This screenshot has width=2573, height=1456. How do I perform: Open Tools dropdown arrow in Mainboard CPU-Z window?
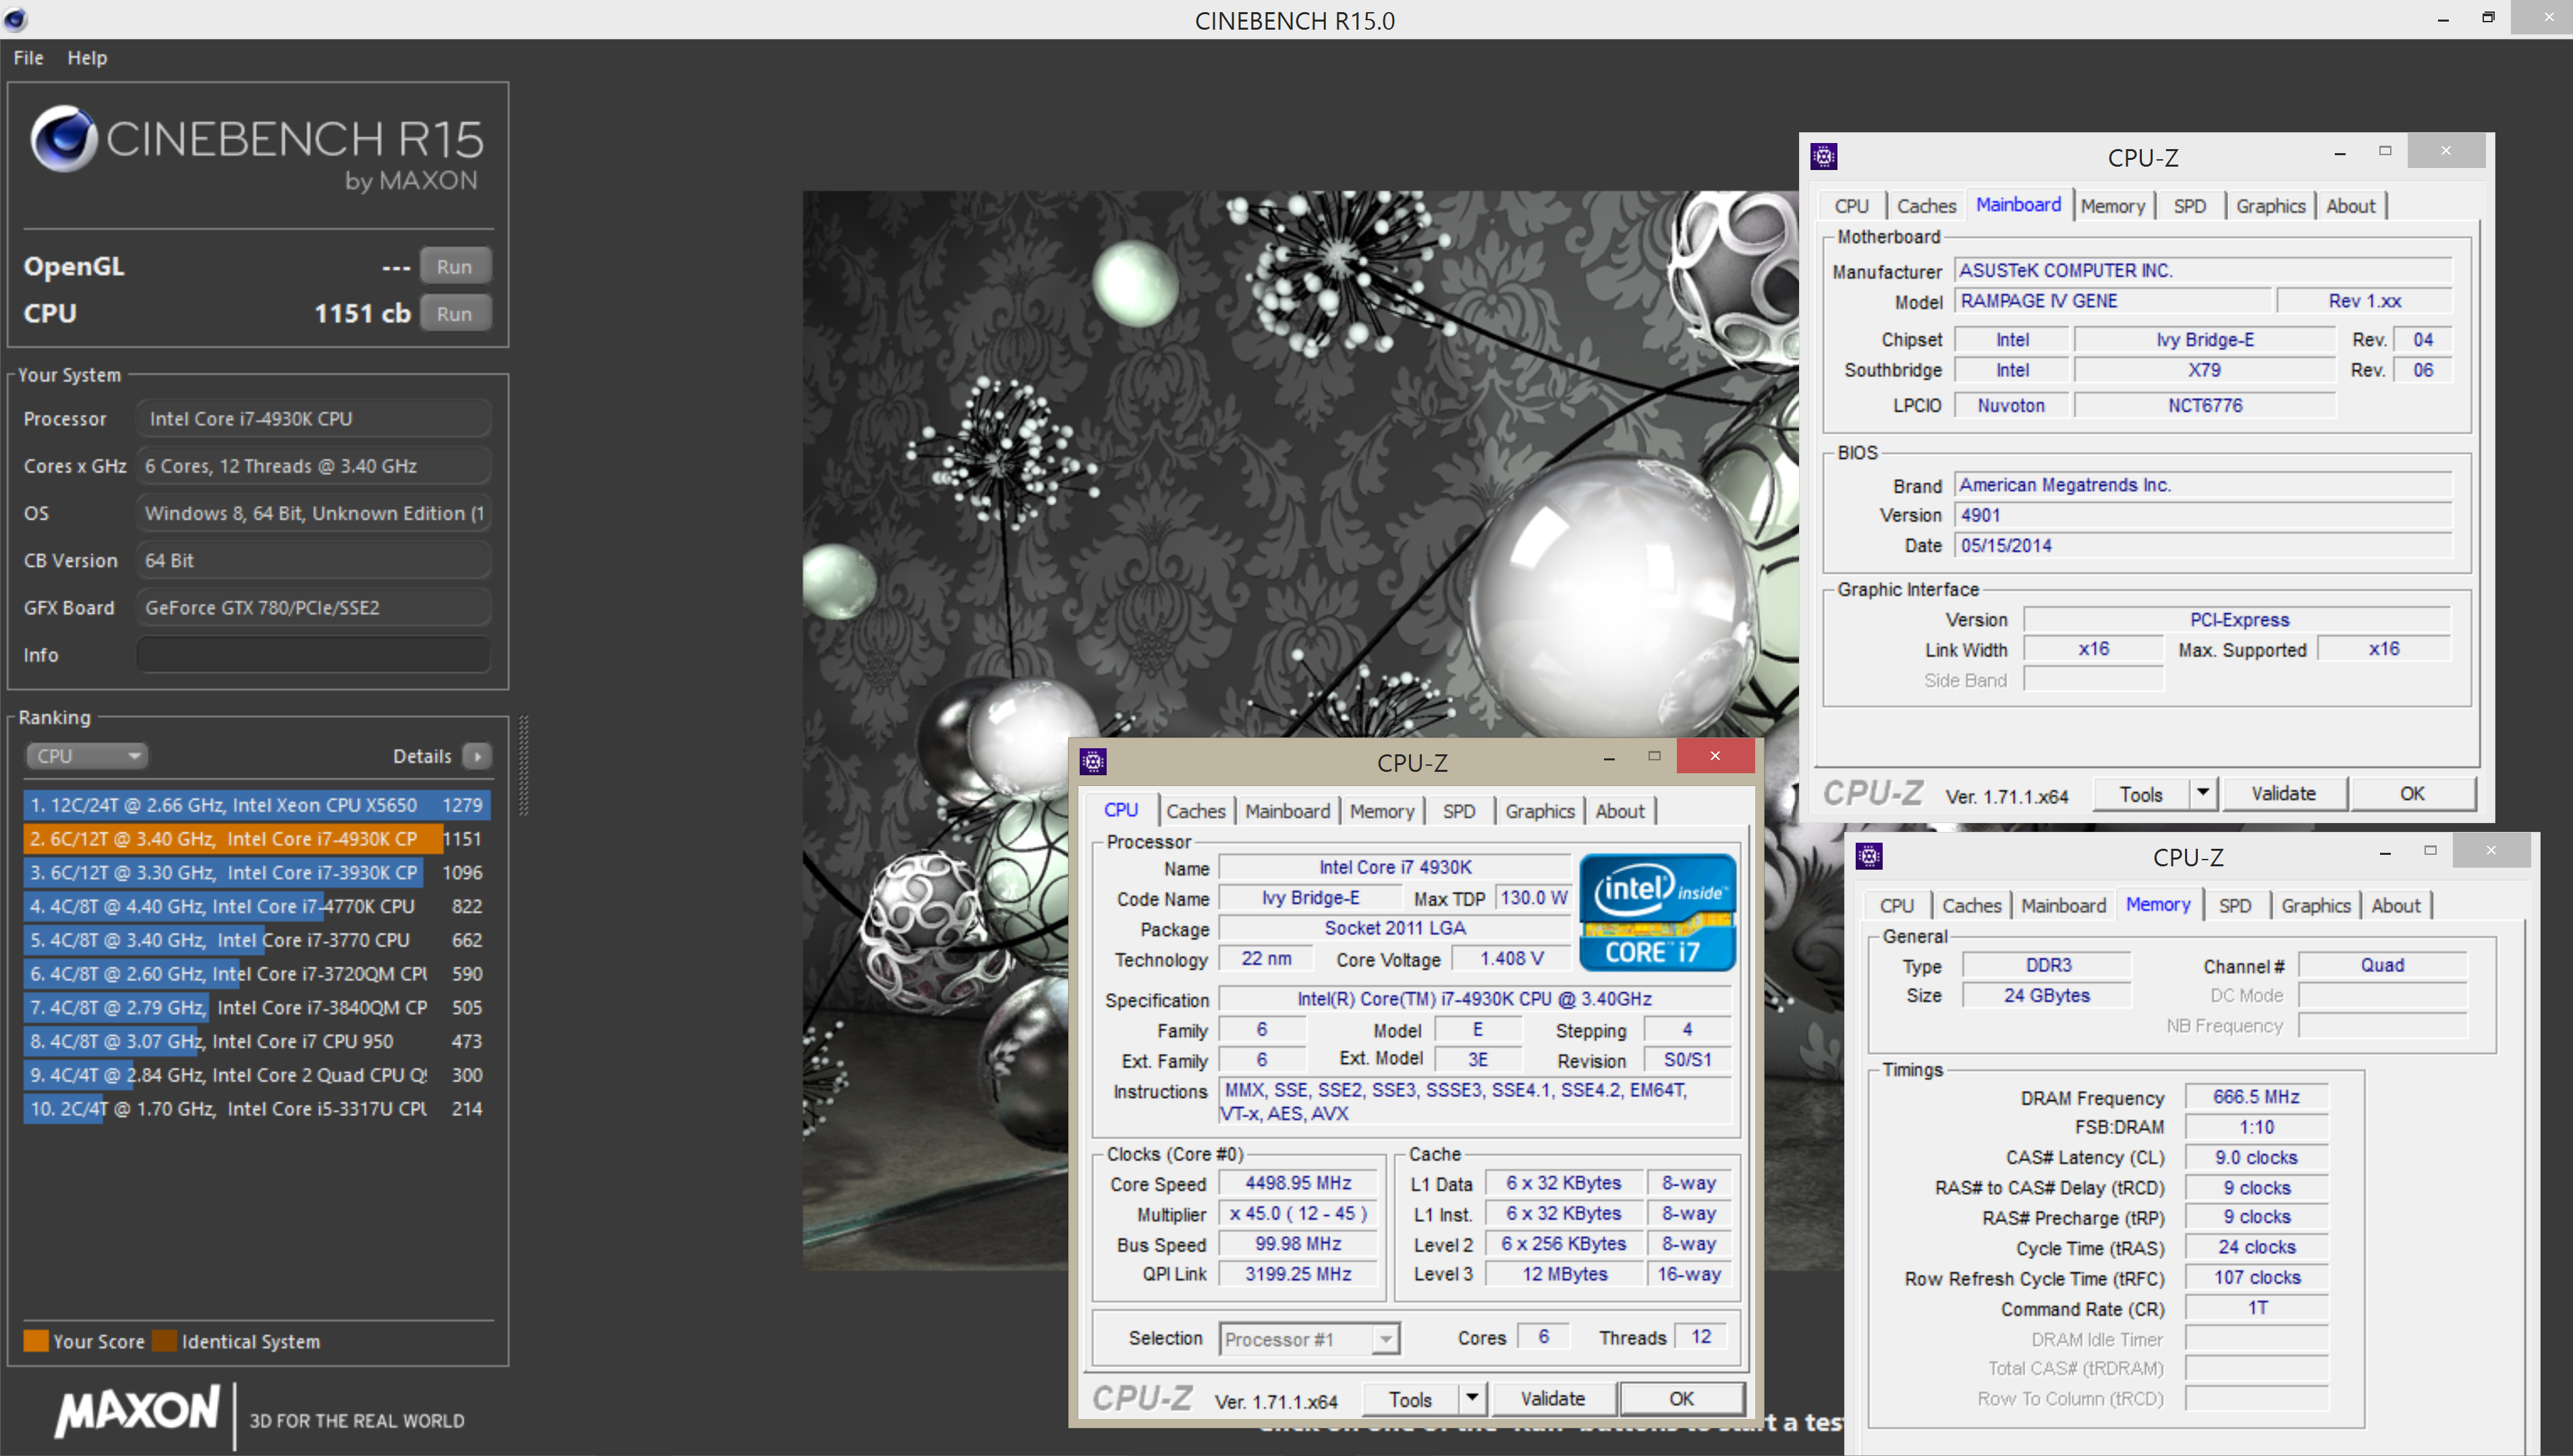click(x=2203, y=793)
